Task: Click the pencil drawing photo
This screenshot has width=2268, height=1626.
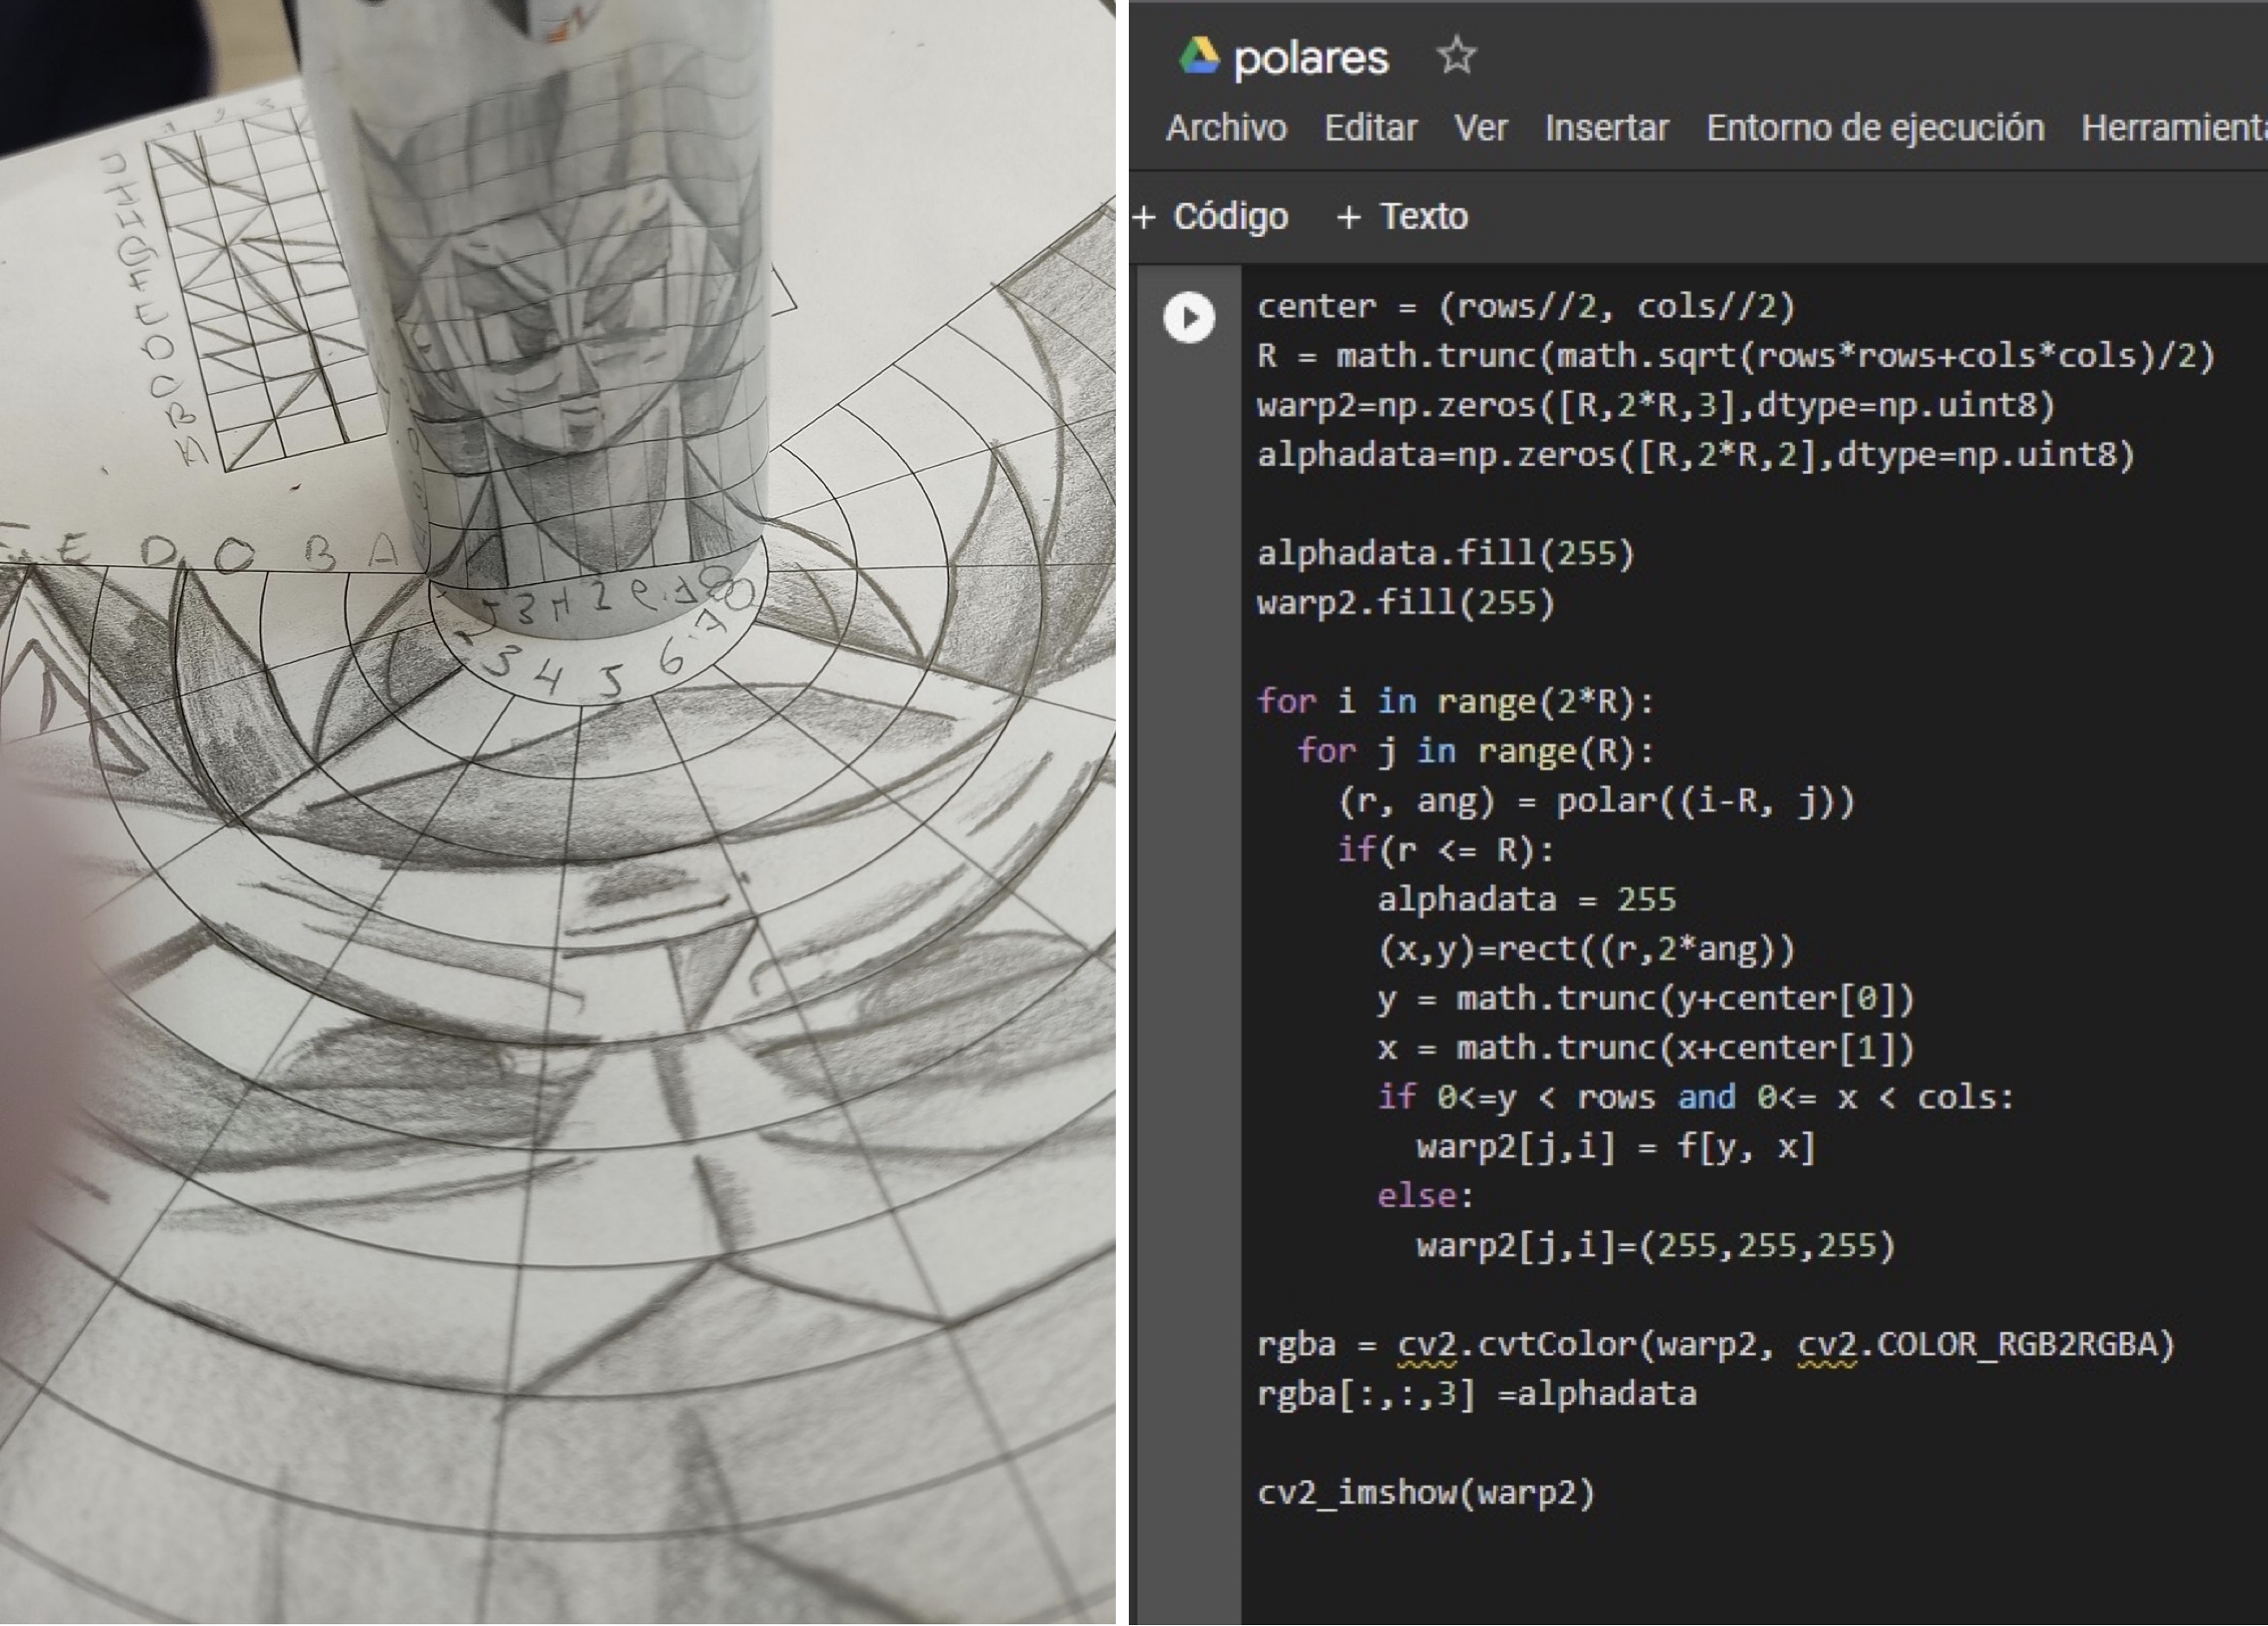Action: pos(557,812)
